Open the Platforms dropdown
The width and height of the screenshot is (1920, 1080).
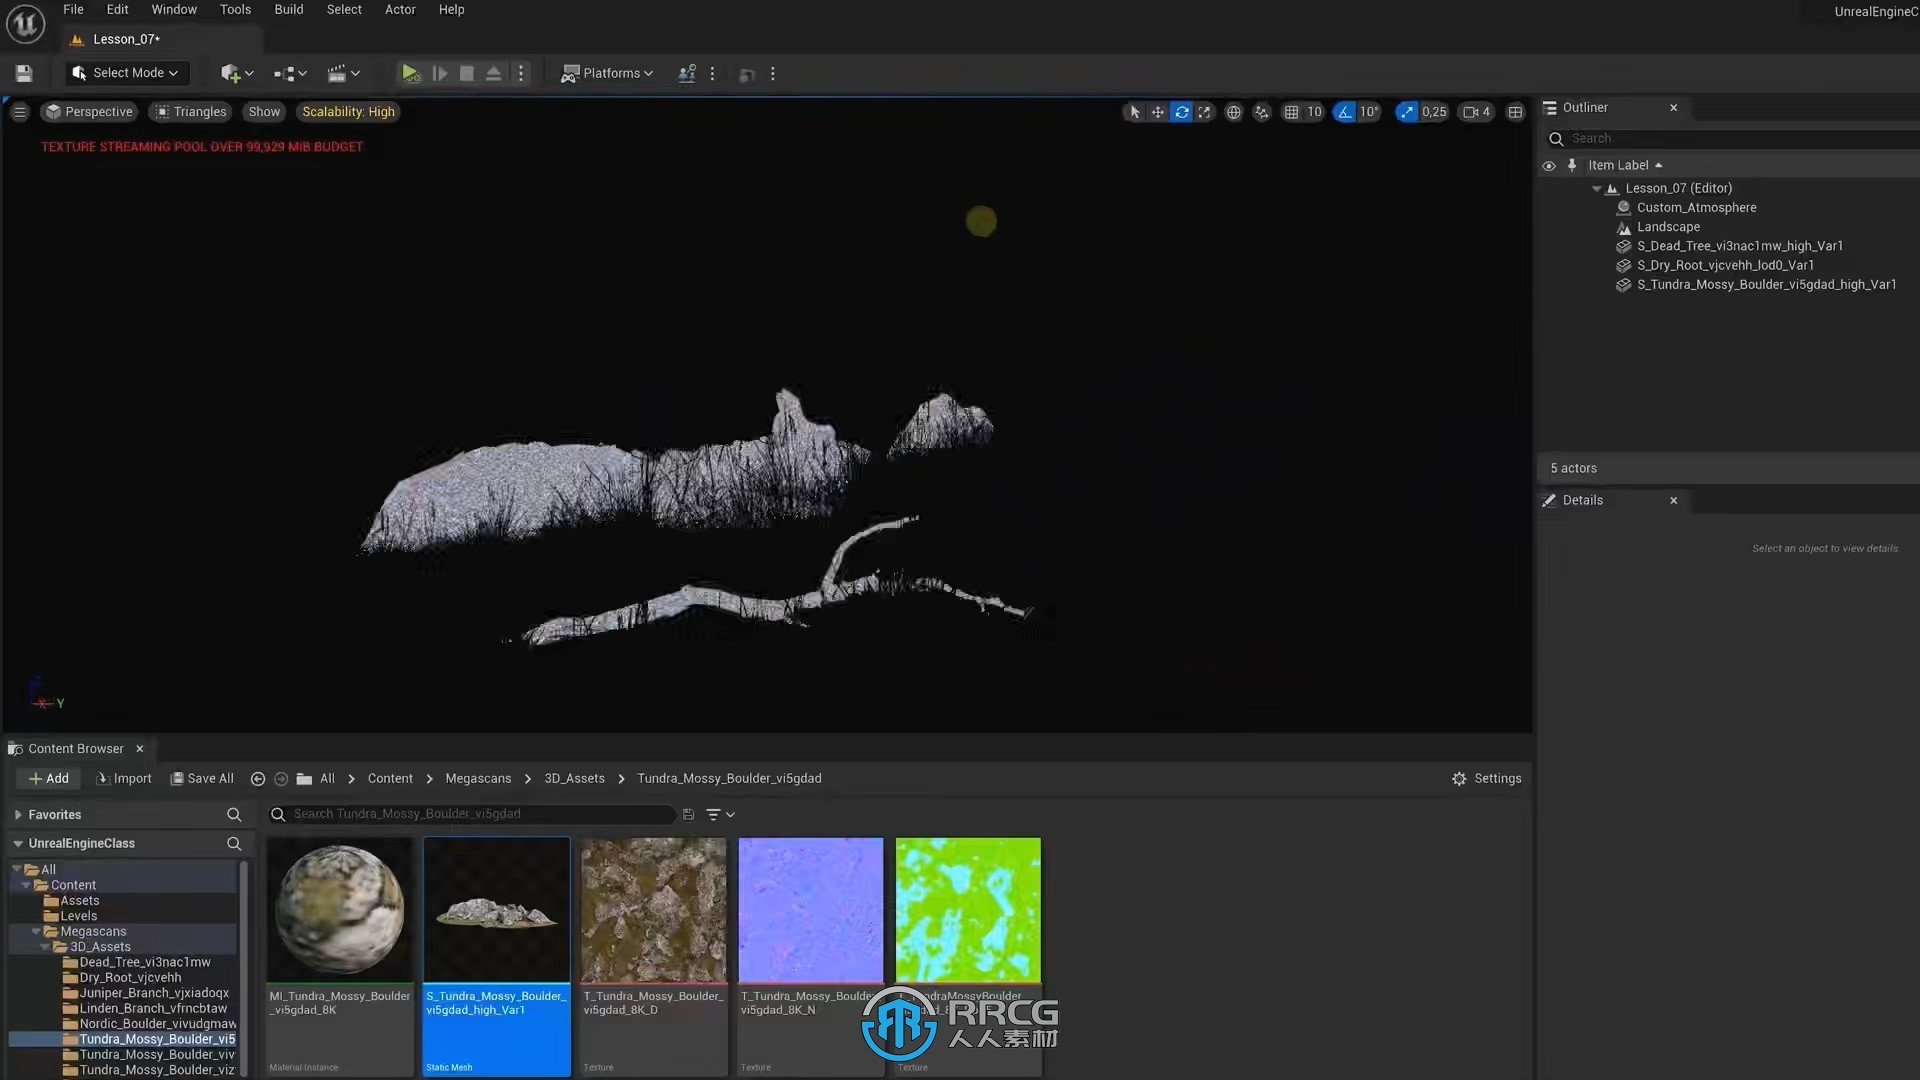click(x=607, y=73)
